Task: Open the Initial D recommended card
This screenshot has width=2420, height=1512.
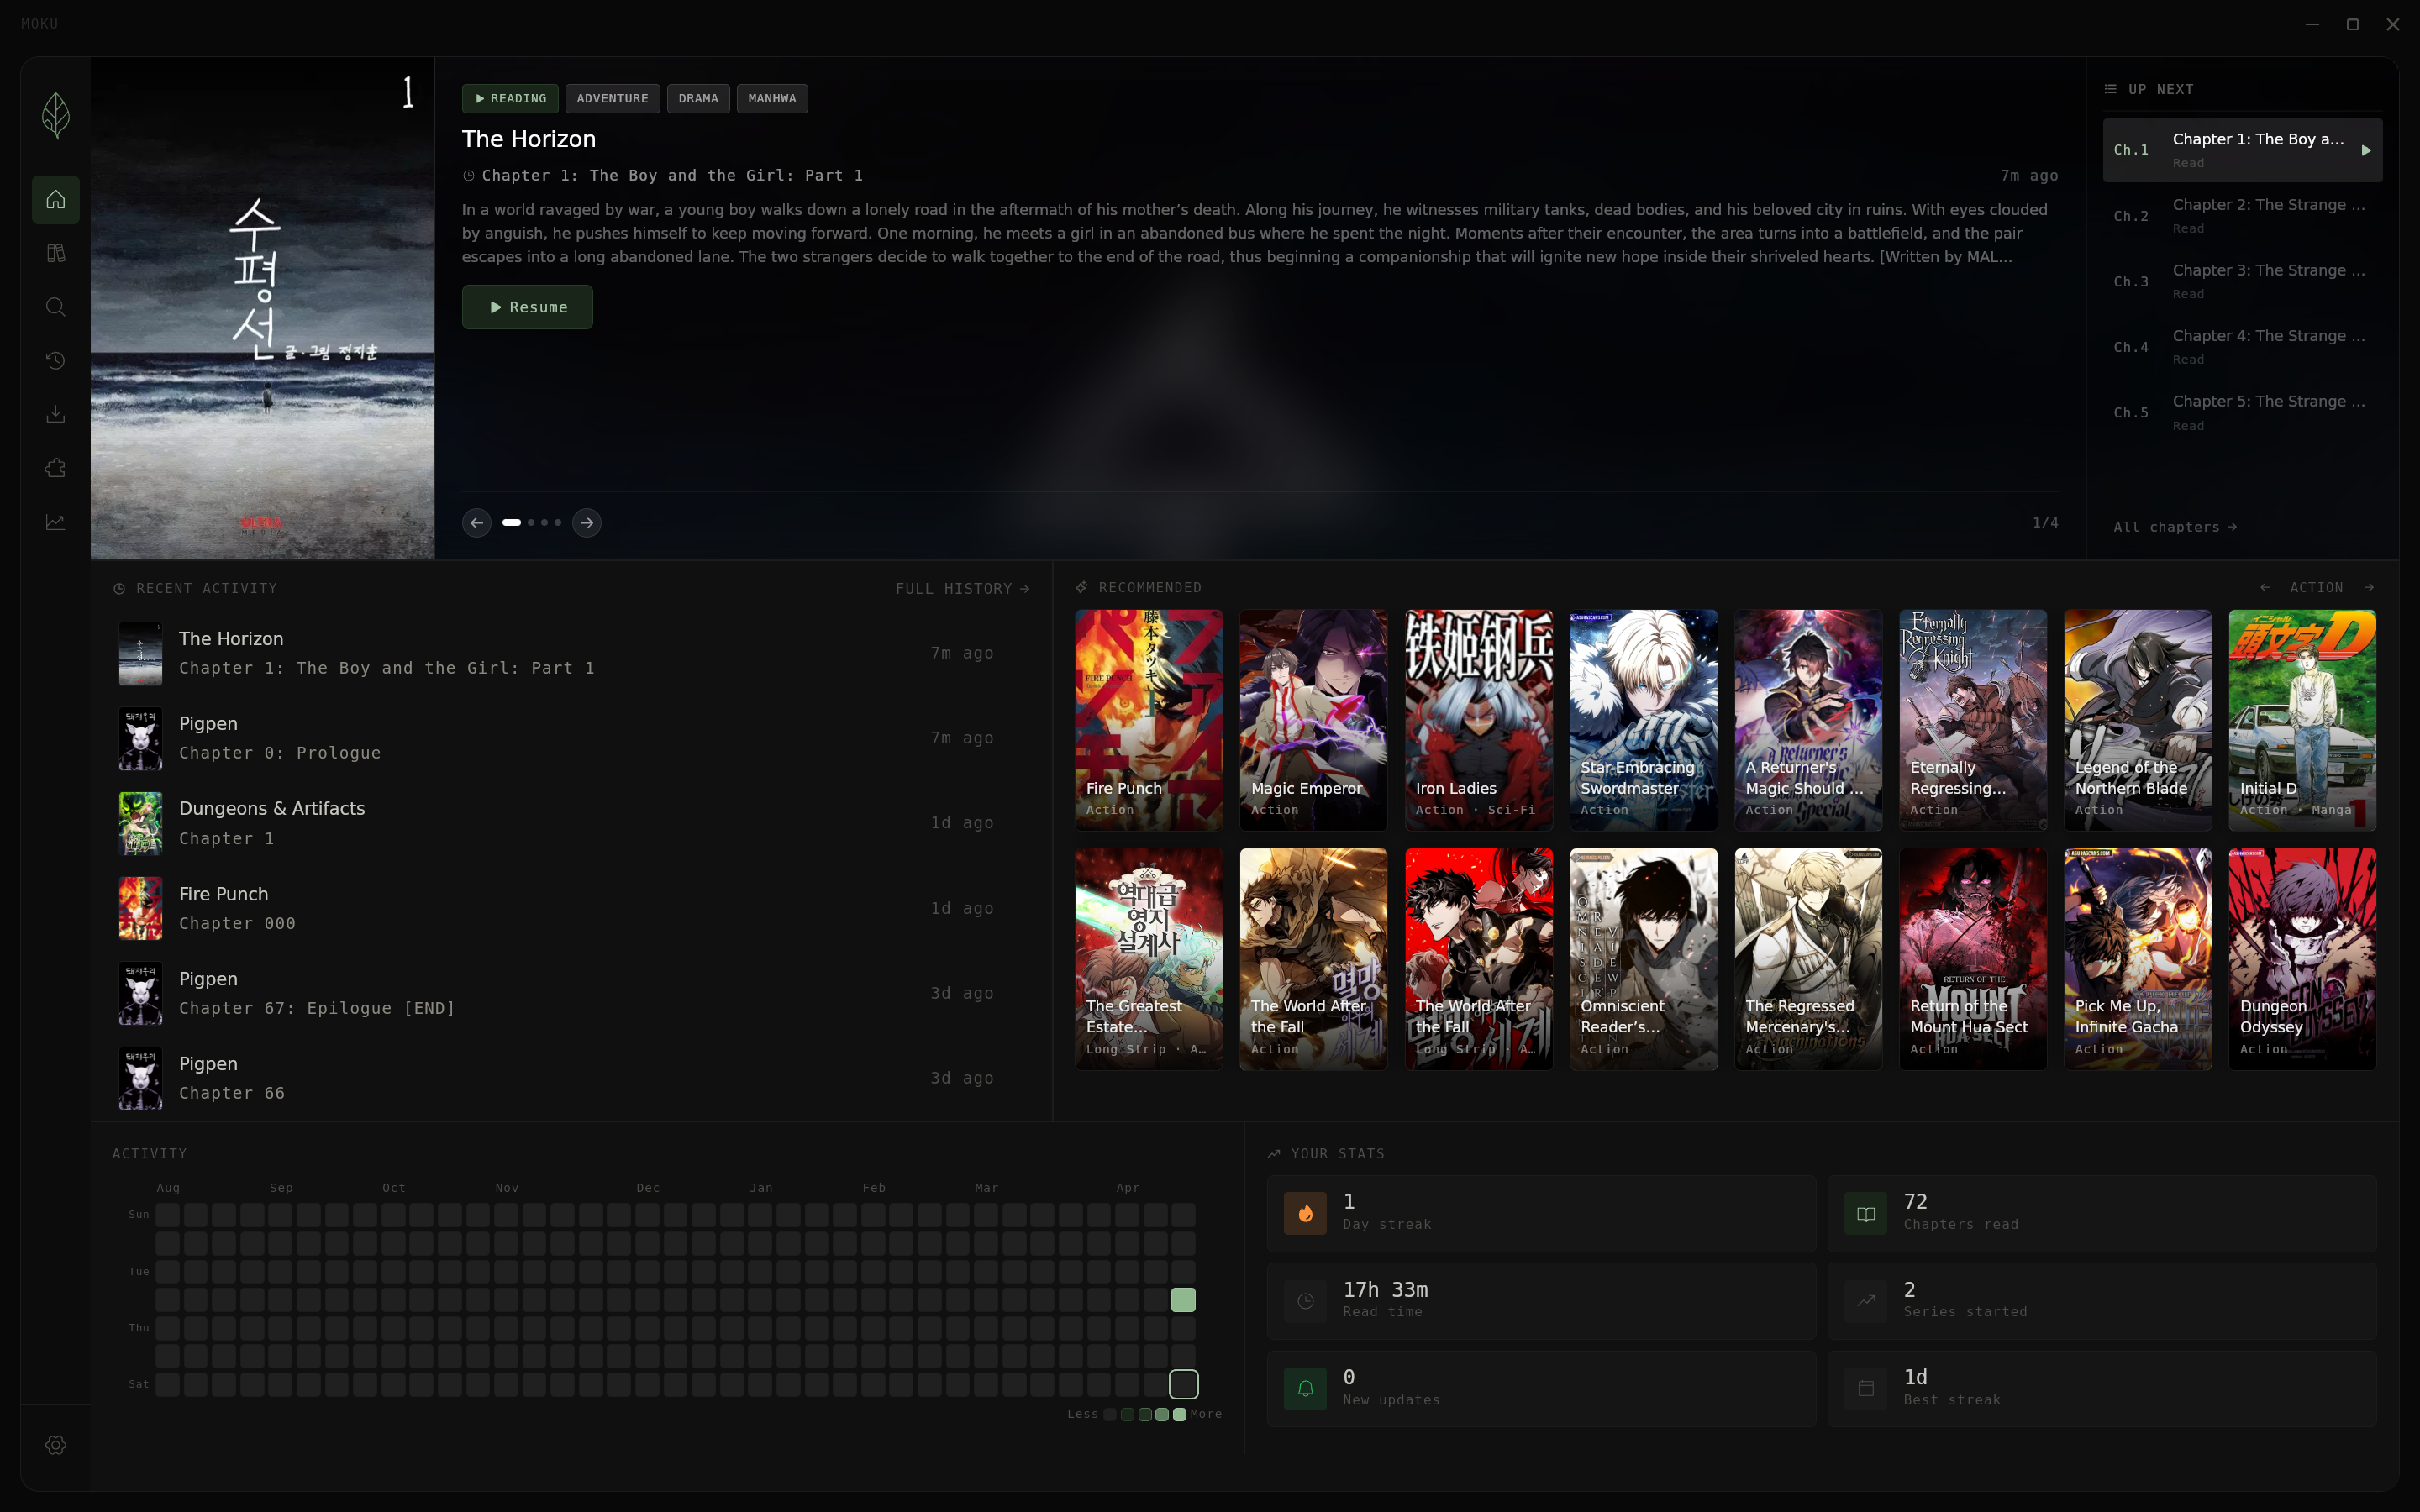Action: [2302, 720]
